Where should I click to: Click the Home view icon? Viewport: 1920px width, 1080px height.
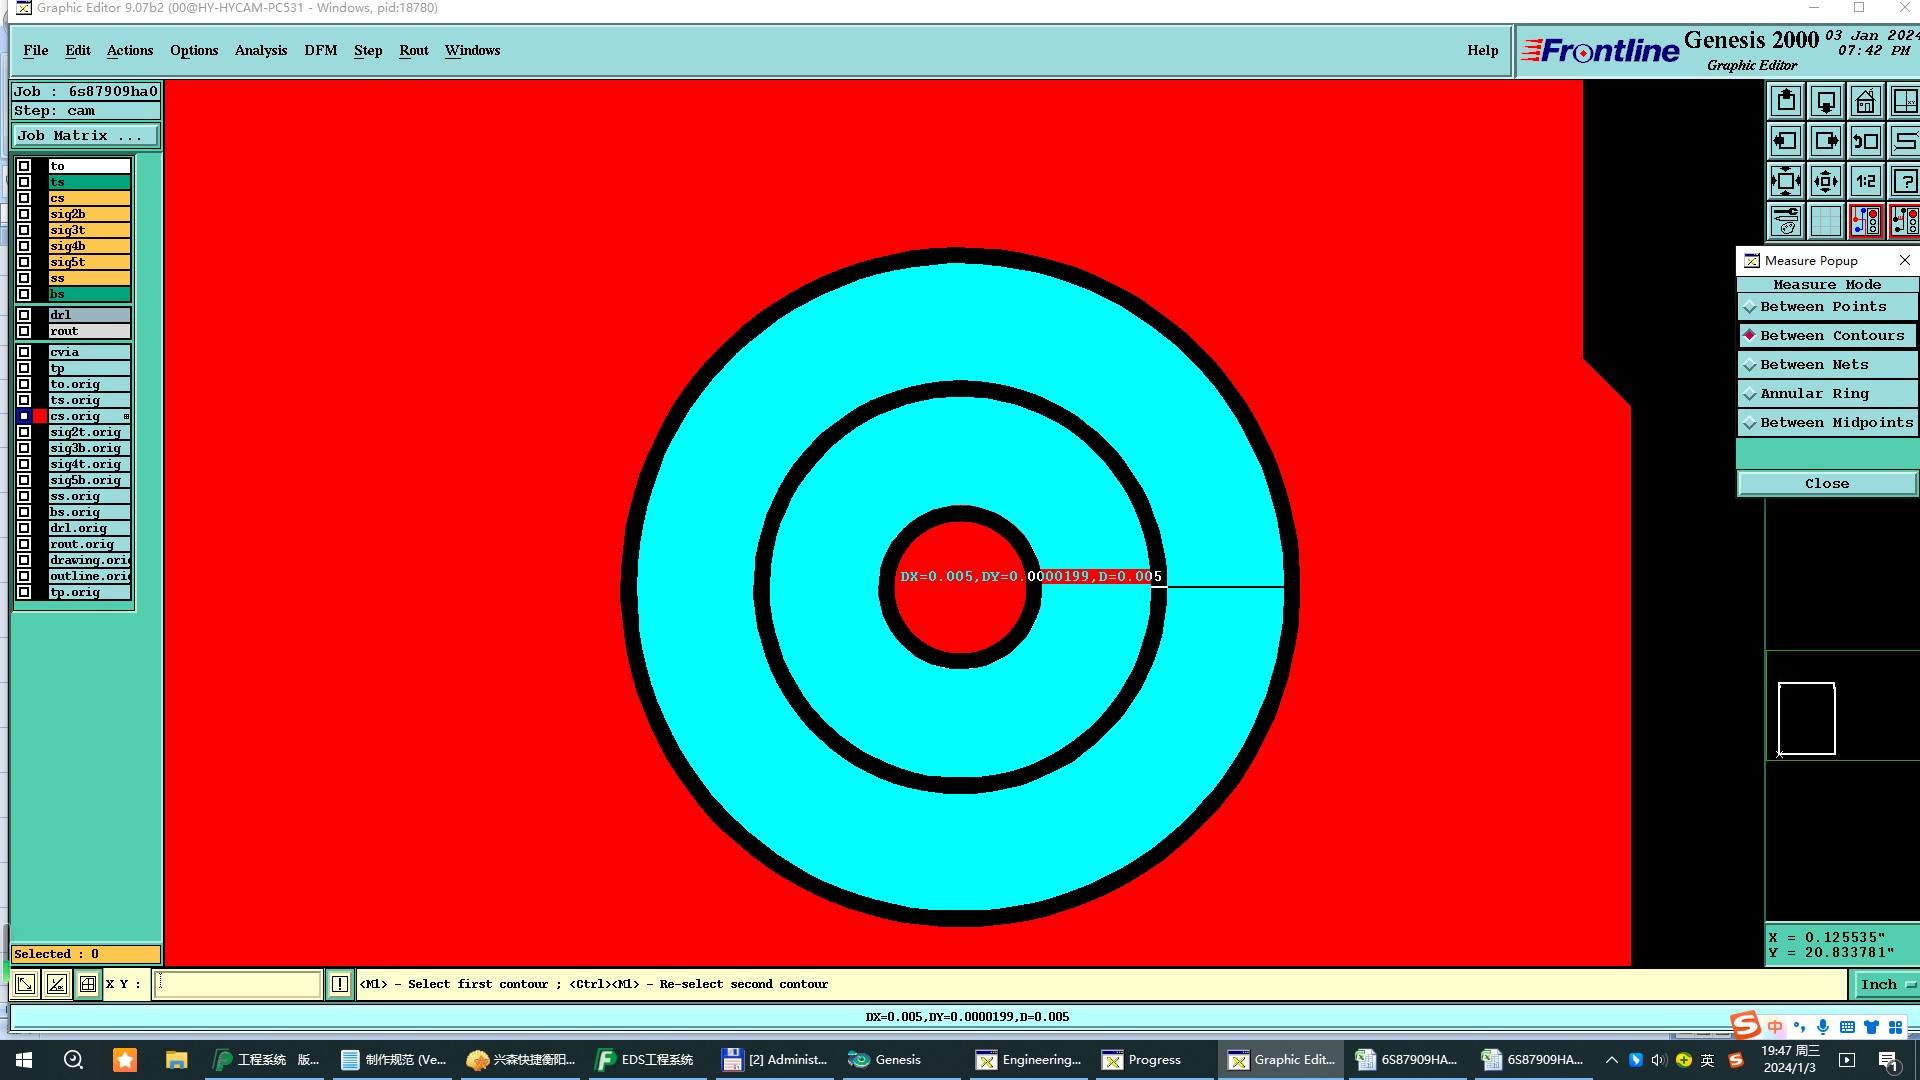1865,102
